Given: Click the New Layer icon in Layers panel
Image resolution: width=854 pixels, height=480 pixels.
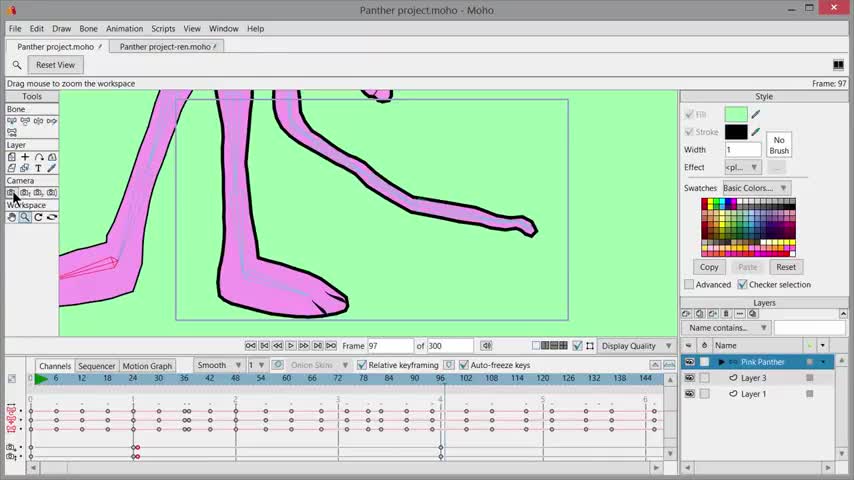Looking at the screenshot, I should pos(686,314).
